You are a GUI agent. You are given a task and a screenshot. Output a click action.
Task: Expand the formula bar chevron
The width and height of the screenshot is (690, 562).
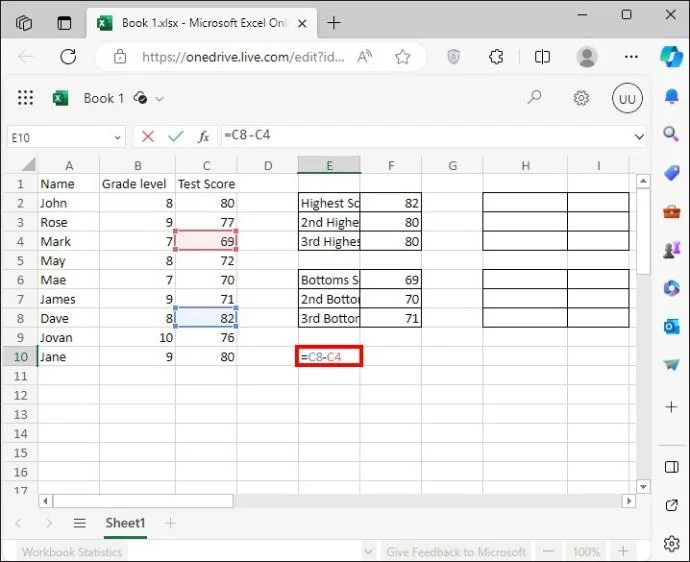coord(639,137)
